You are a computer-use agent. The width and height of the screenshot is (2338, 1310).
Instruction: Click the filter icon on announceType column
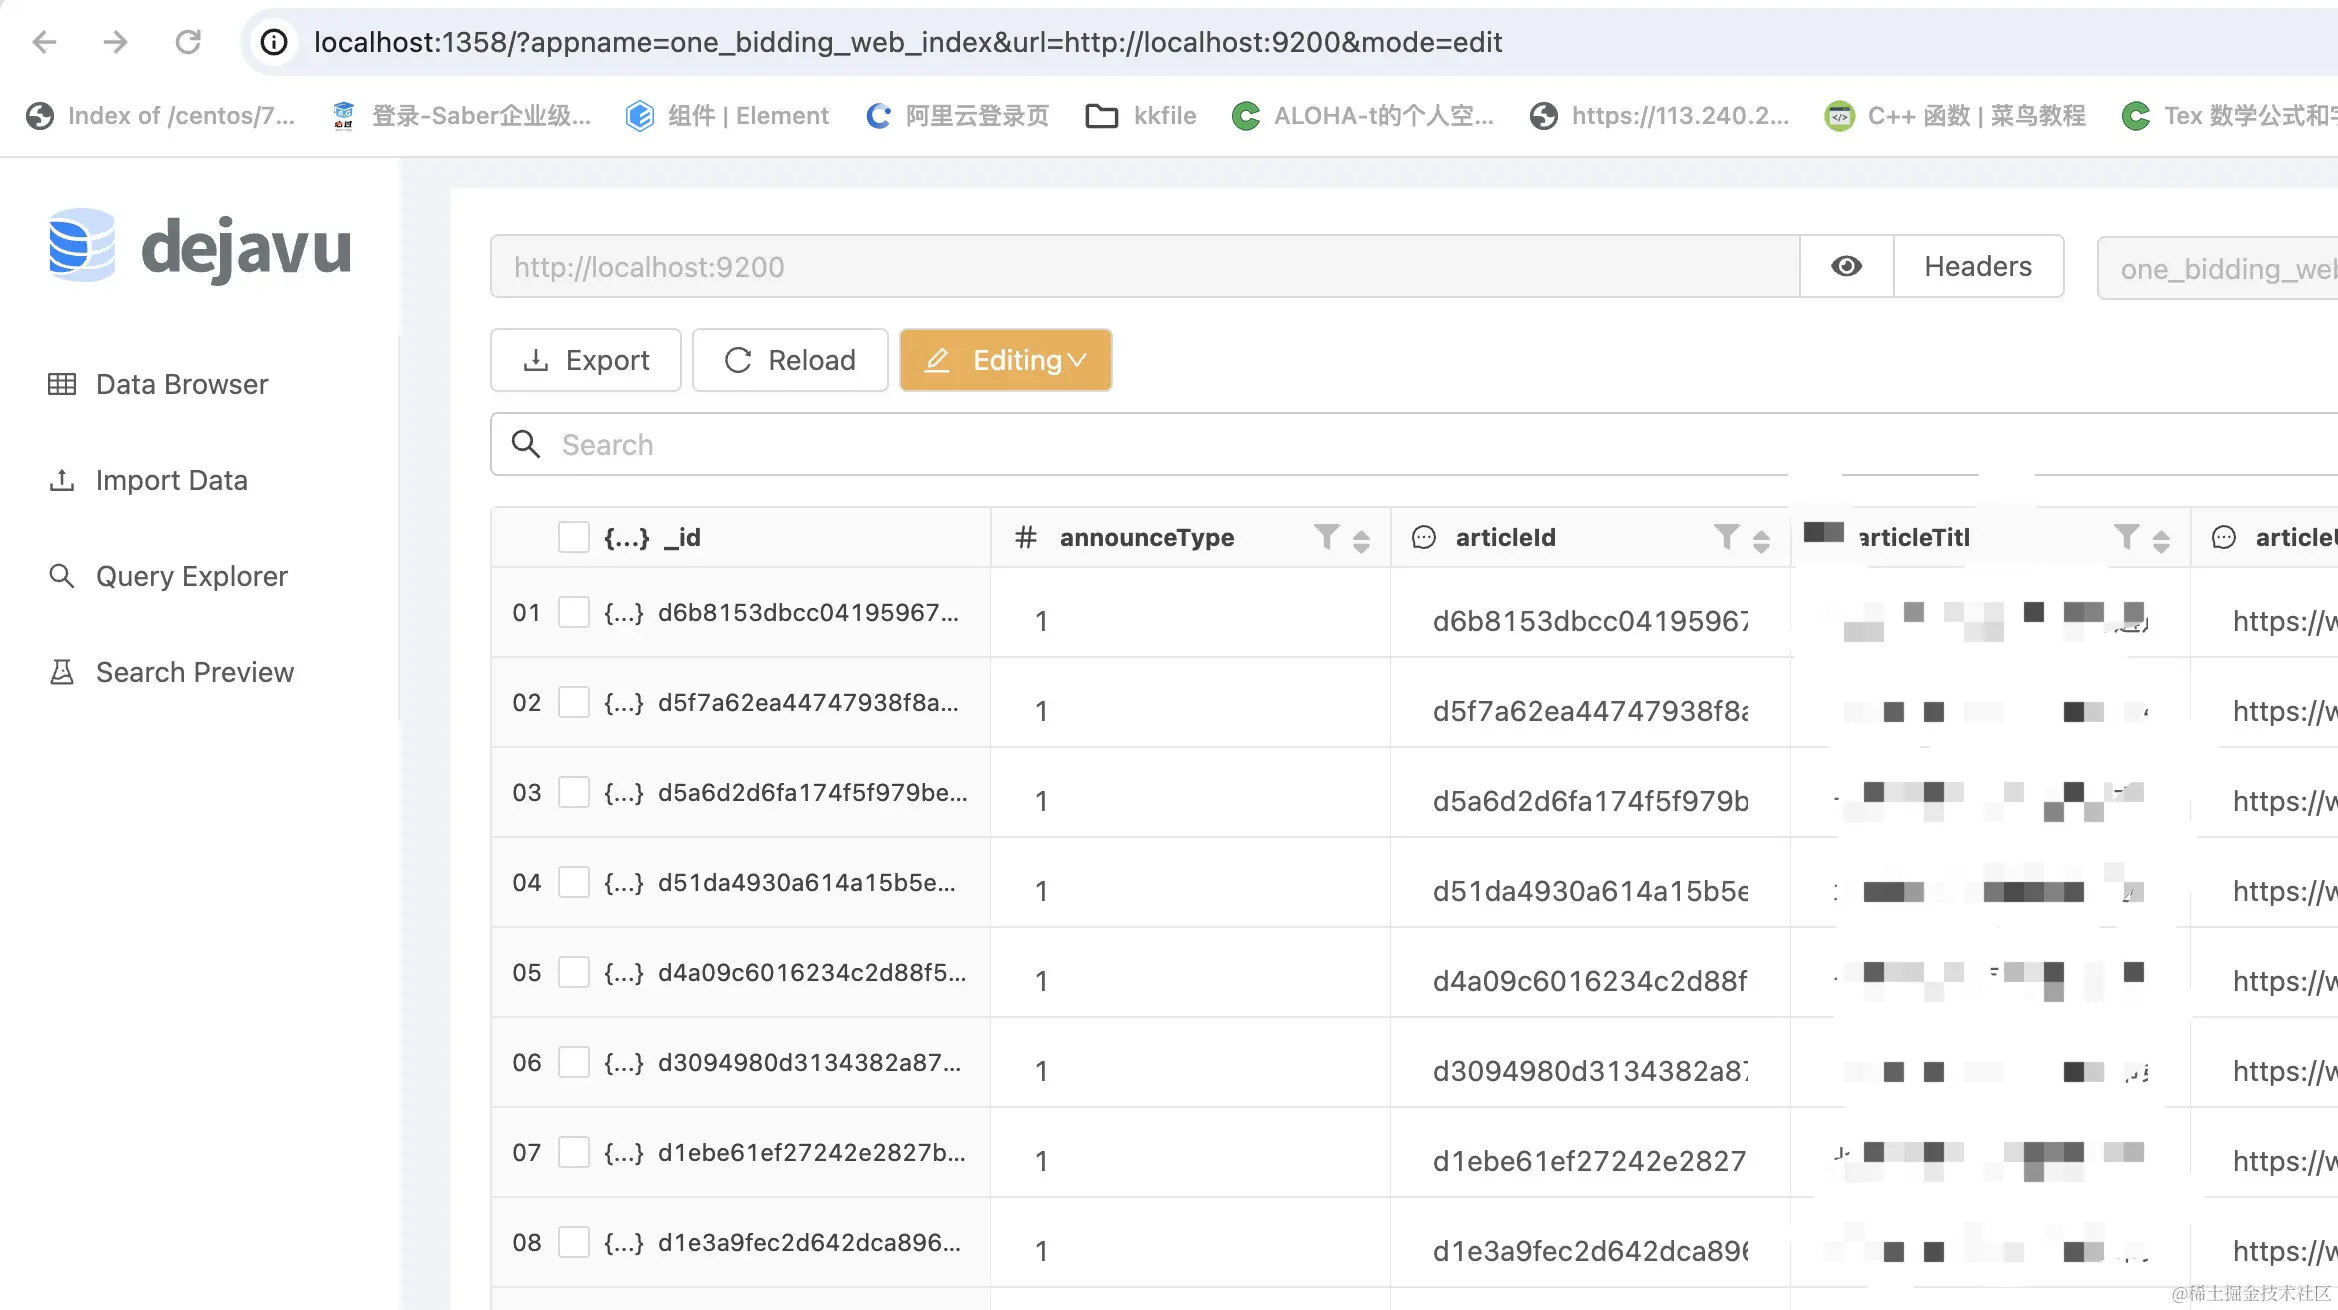tap(1326, 537)
